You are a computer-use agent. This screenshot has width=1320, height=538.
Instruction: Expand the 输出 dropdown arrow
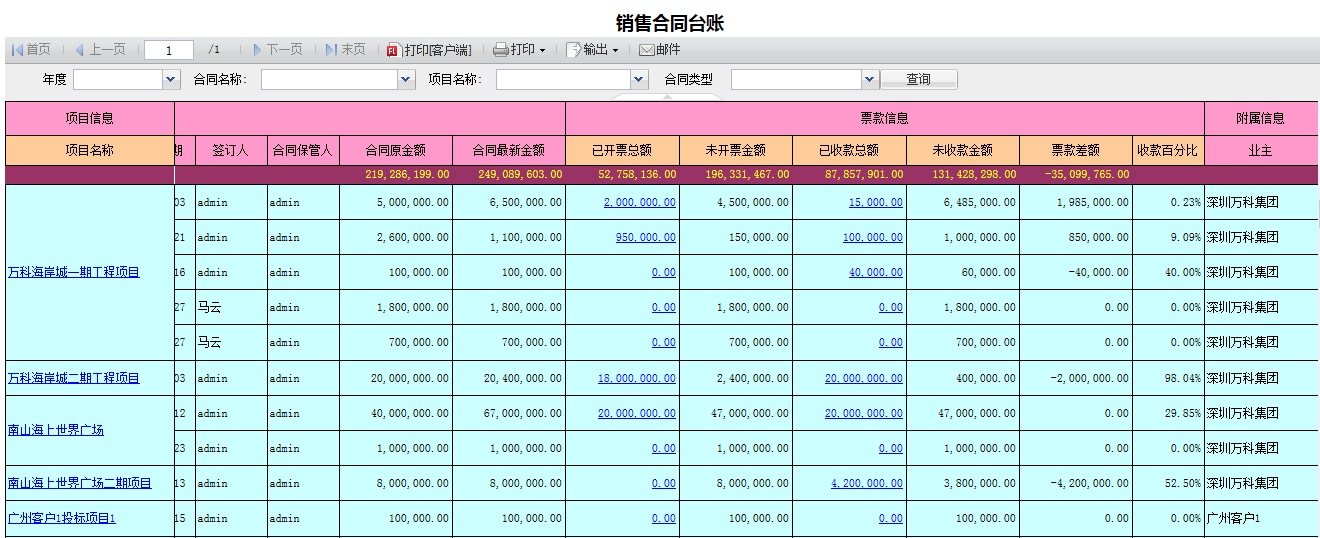615,50
